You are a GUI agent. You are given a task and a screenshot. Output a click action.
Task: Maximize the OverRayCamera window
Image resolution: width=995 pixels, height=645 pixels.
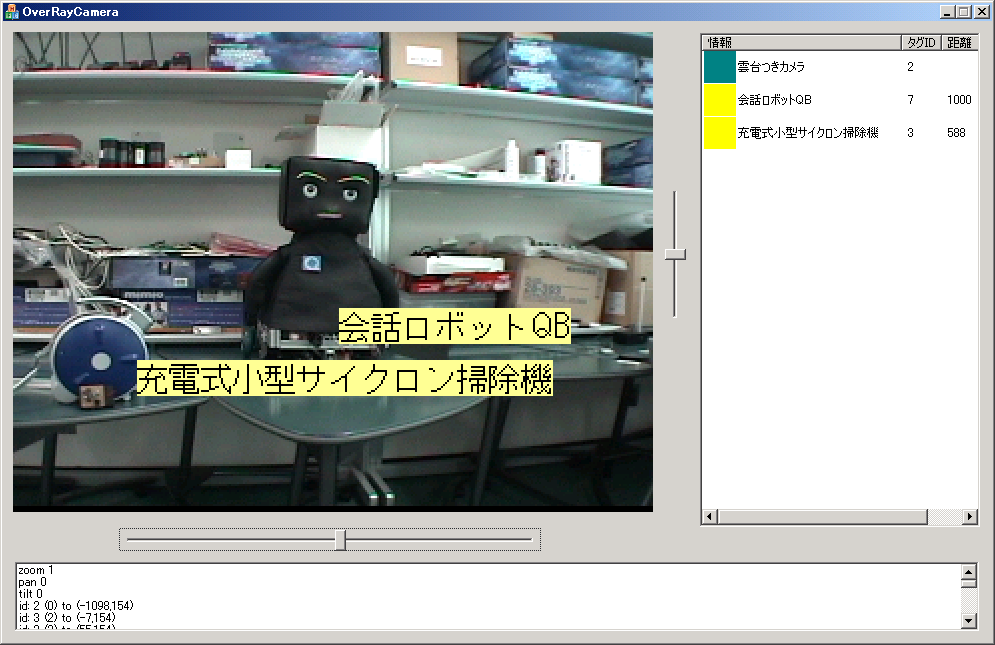click(x=963, y=12)
